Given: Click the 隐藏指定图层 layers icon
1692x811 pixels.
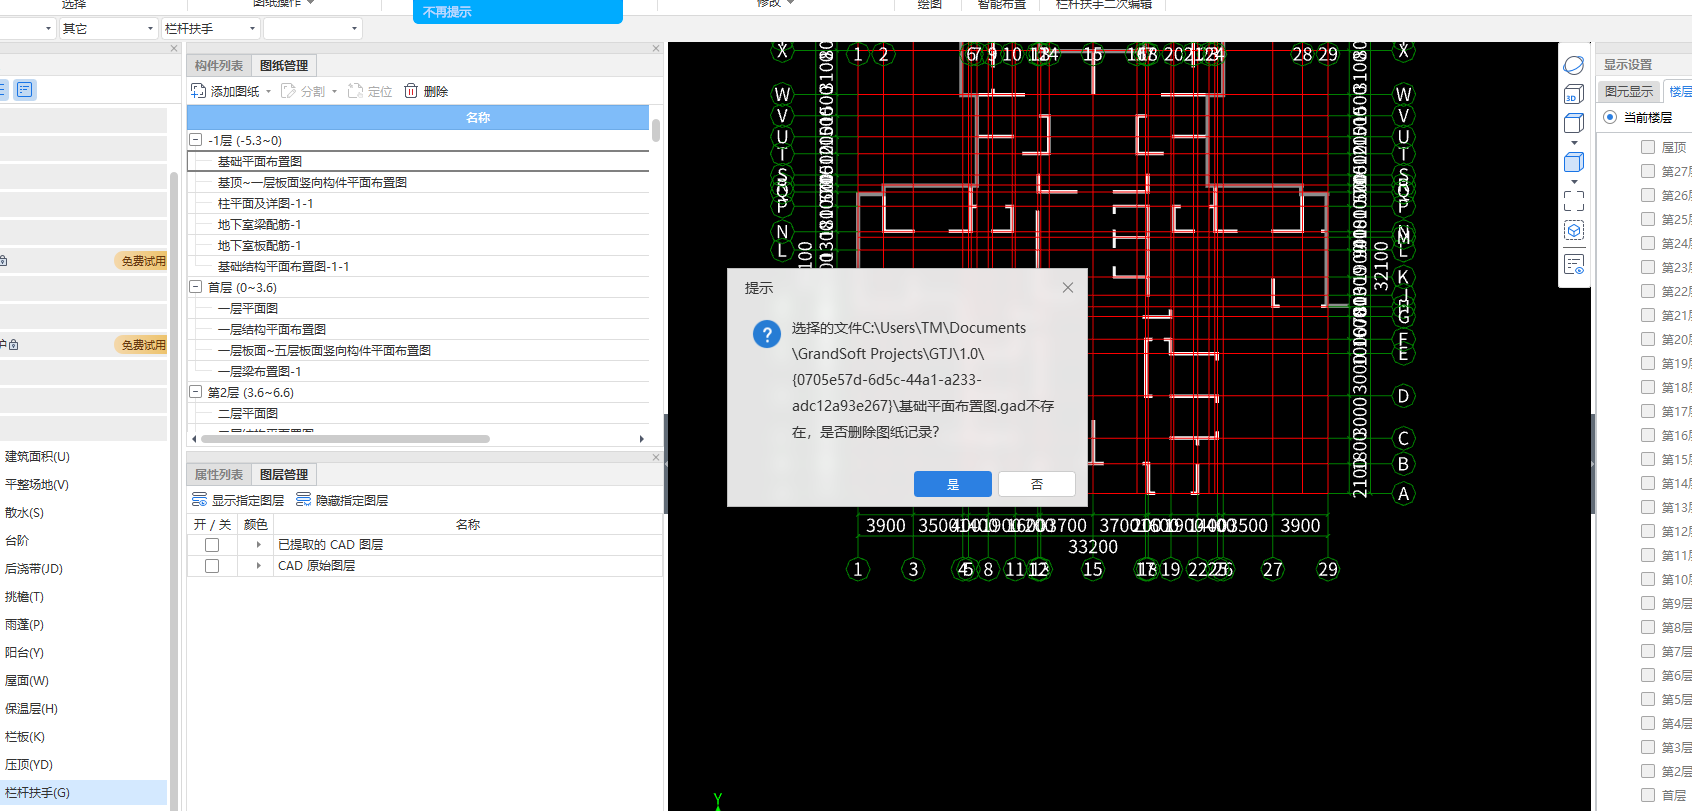Looking at the screenshot, I should [x=303, y=500].
